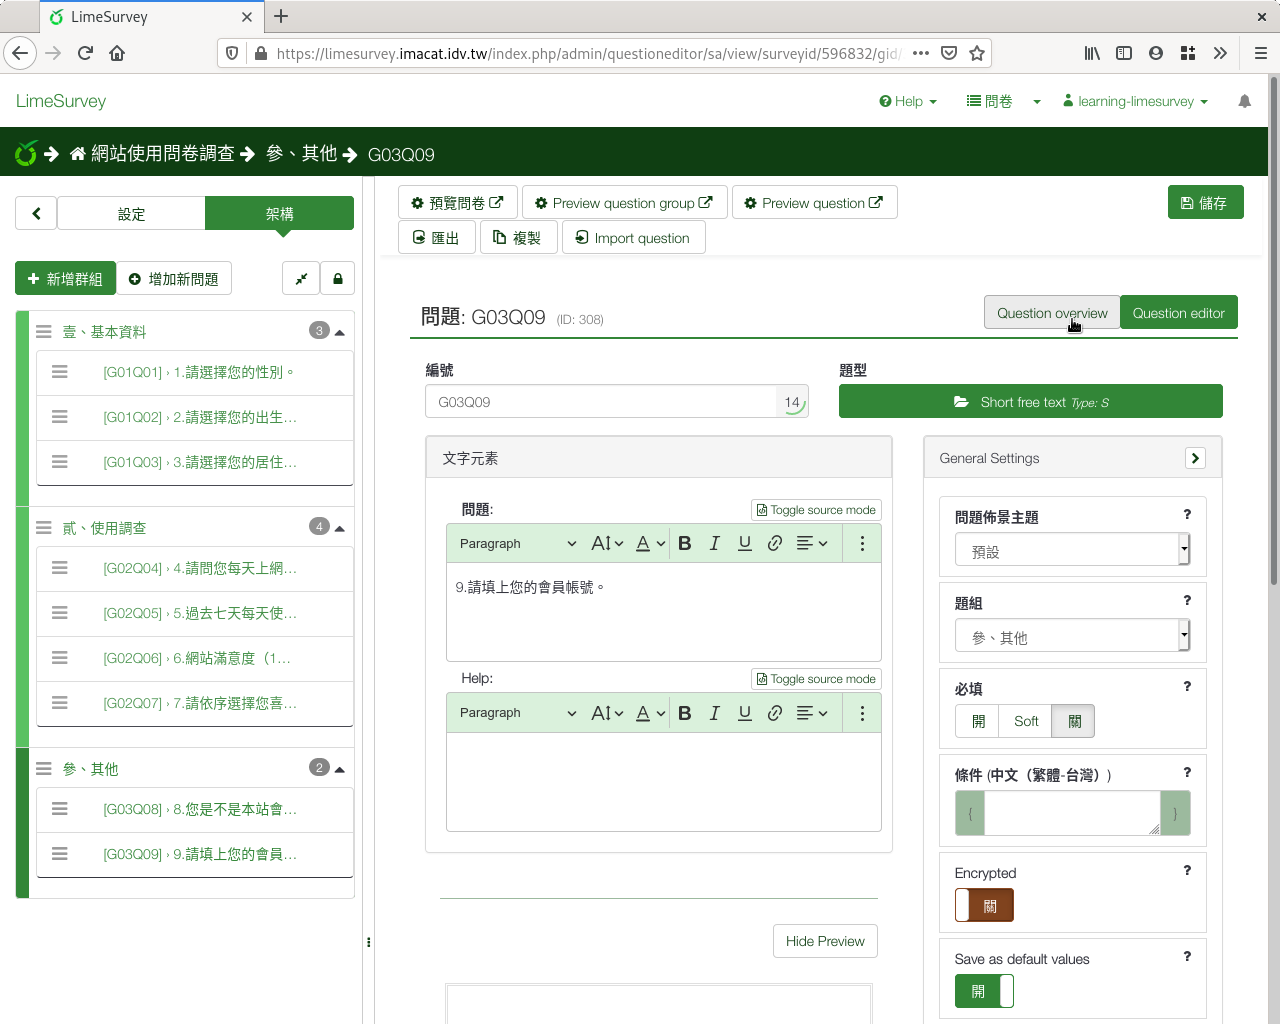Apply bold in the Help editor toolbar
This screenshot has height=1024, width=1280.
click(x=685, y=712)
